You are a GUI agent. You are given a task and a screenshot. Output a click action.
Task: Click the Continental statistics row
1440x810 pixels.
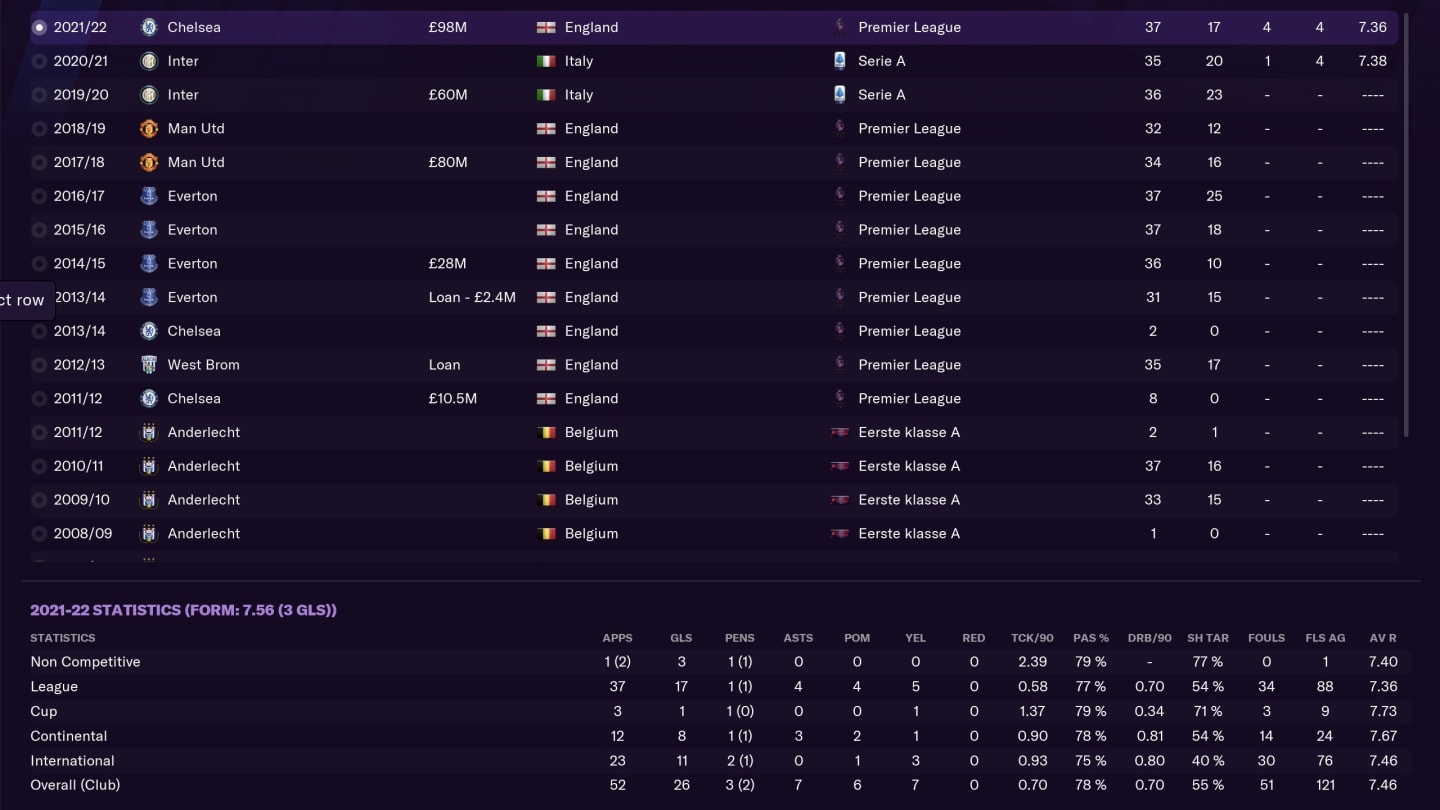[714, 736]
